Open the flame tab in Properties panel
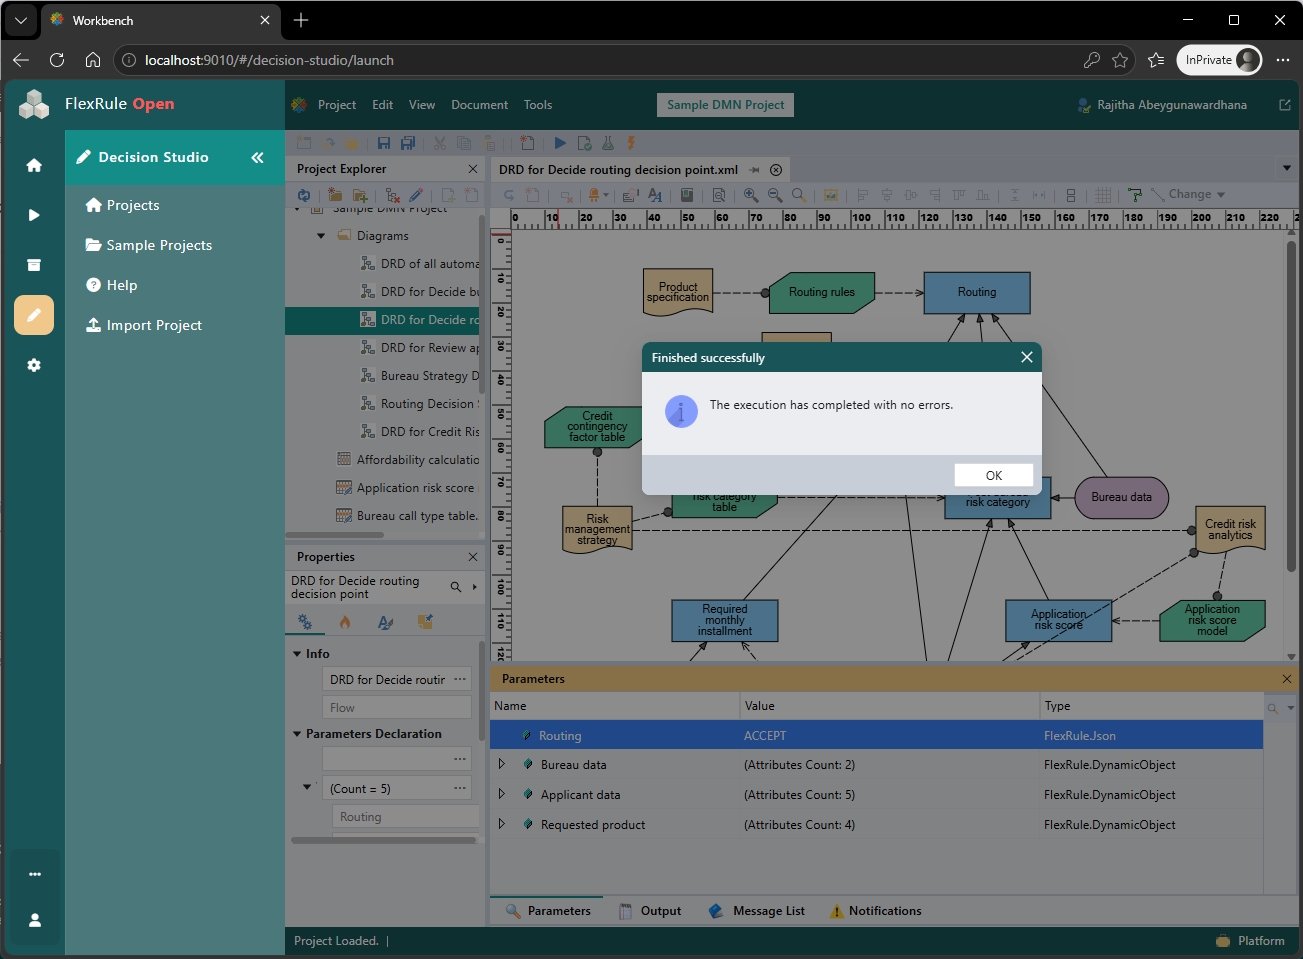The image size is (1303, 959). pos(345,622)
